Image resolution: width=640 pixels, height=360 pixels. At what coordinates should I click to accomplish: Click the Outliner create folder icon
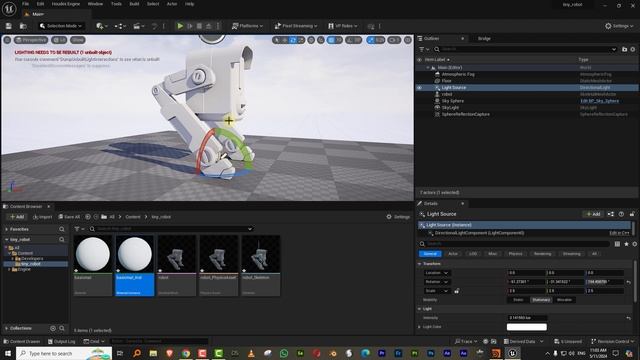624,49
